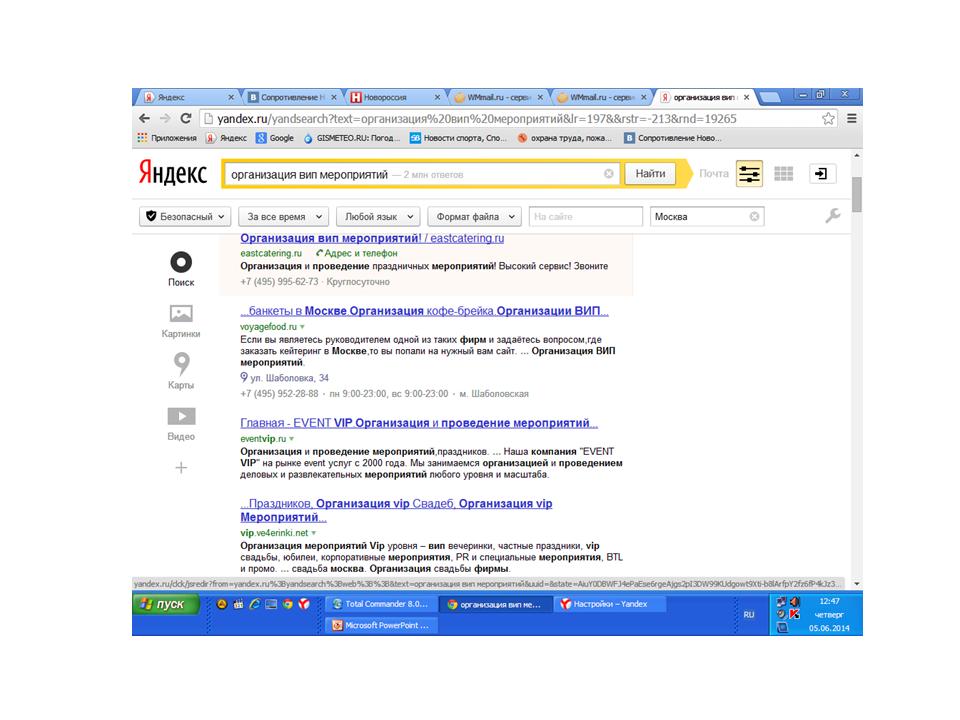Click the Найти search button
960x720 pixels.
pyautogui.click(x=650, y=173)
